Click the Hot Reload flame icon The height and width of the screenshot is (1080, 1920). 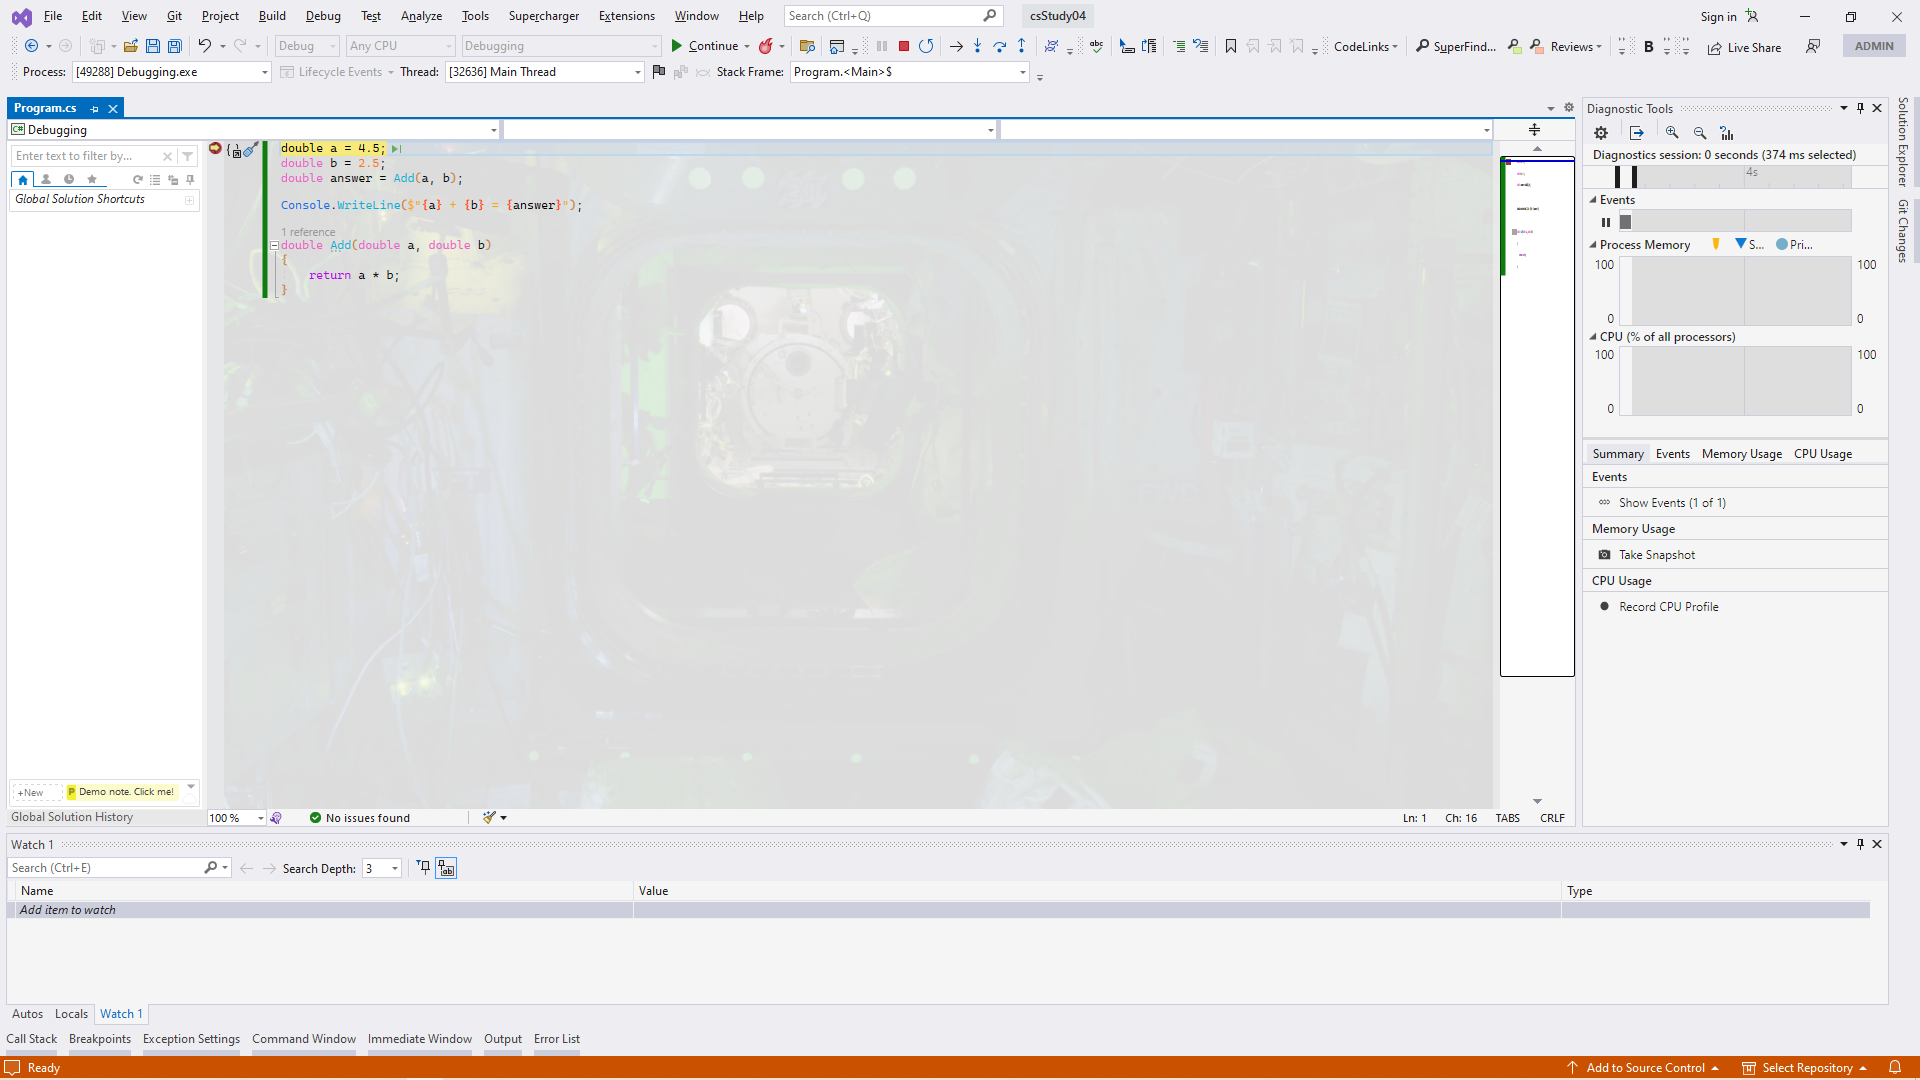coord(766,46)
